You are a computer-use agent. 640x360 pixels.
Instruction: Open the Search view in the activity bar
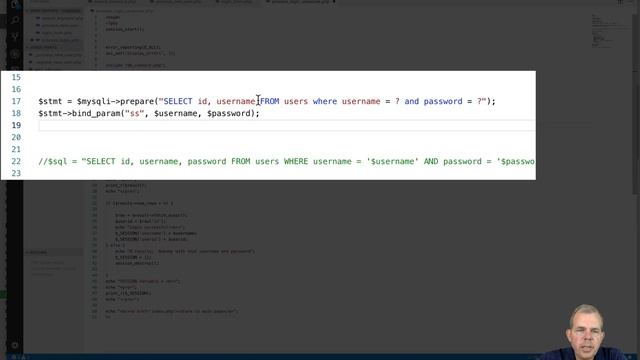[x=15, y=20]
